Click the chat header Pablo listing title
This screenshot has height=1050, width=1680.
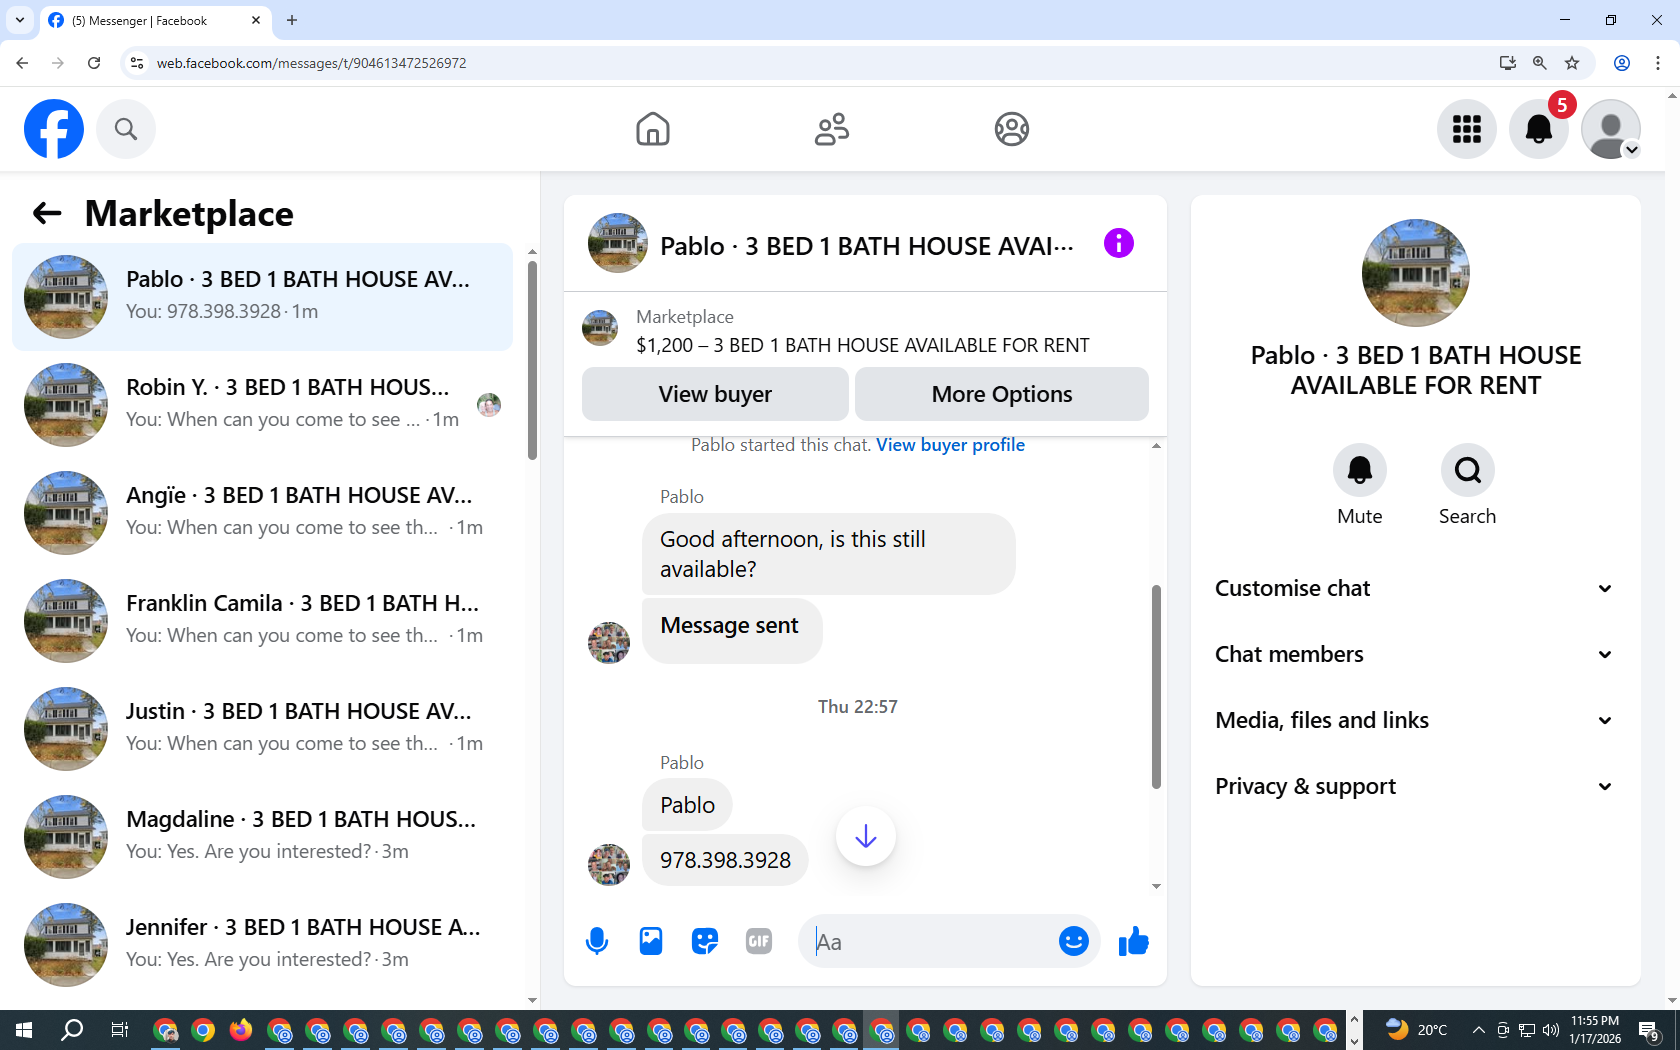[x=867, y=246]
